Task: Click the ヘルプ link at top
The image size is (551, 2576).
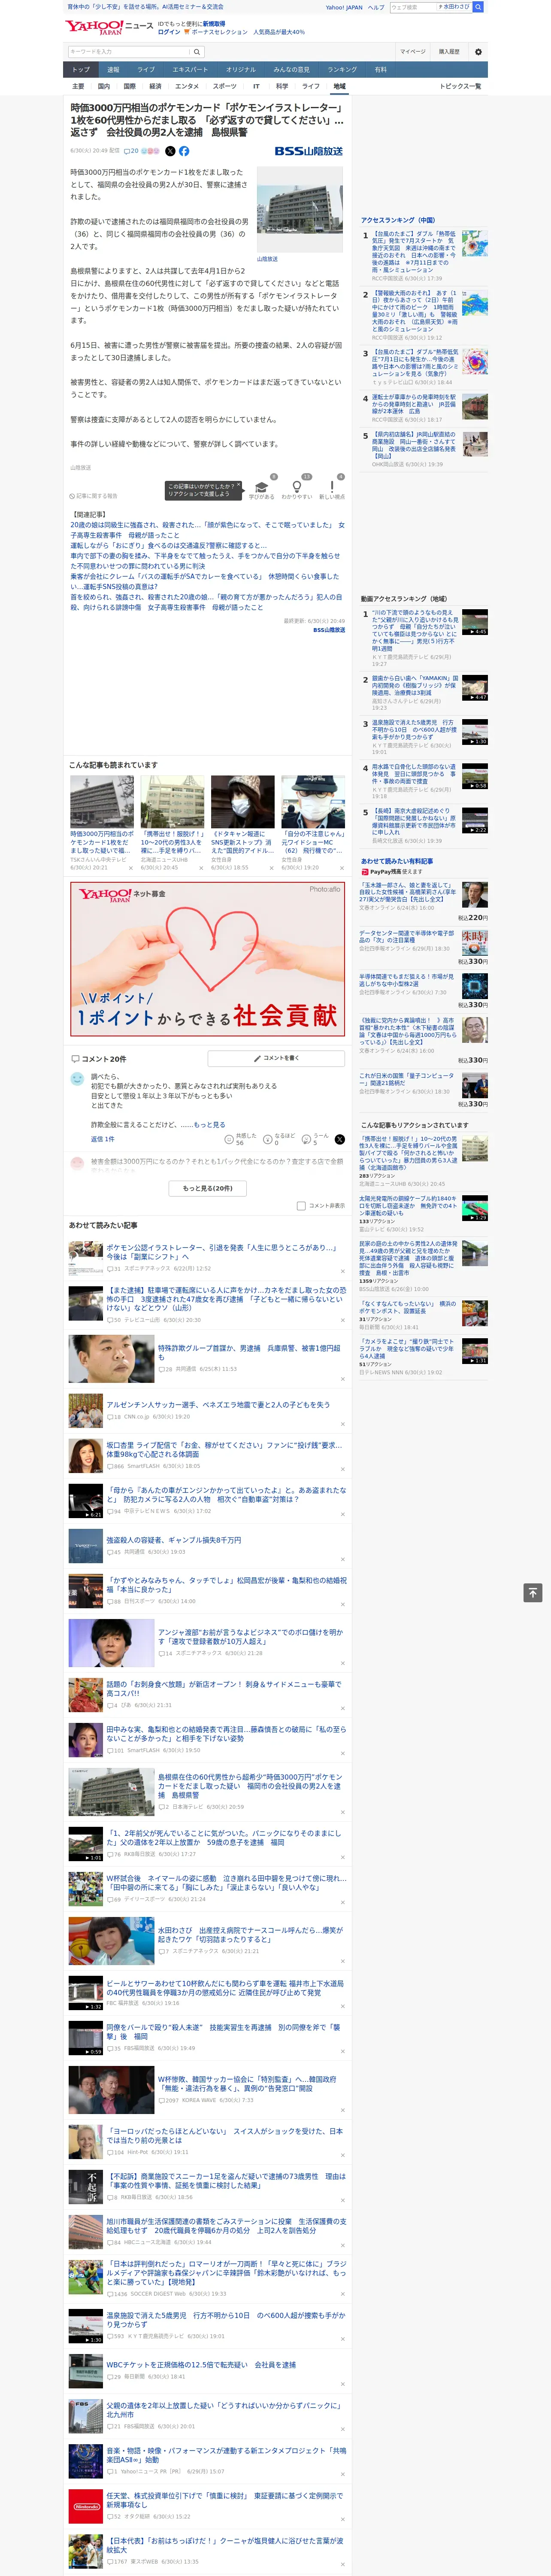Action: tap(375, 7)
